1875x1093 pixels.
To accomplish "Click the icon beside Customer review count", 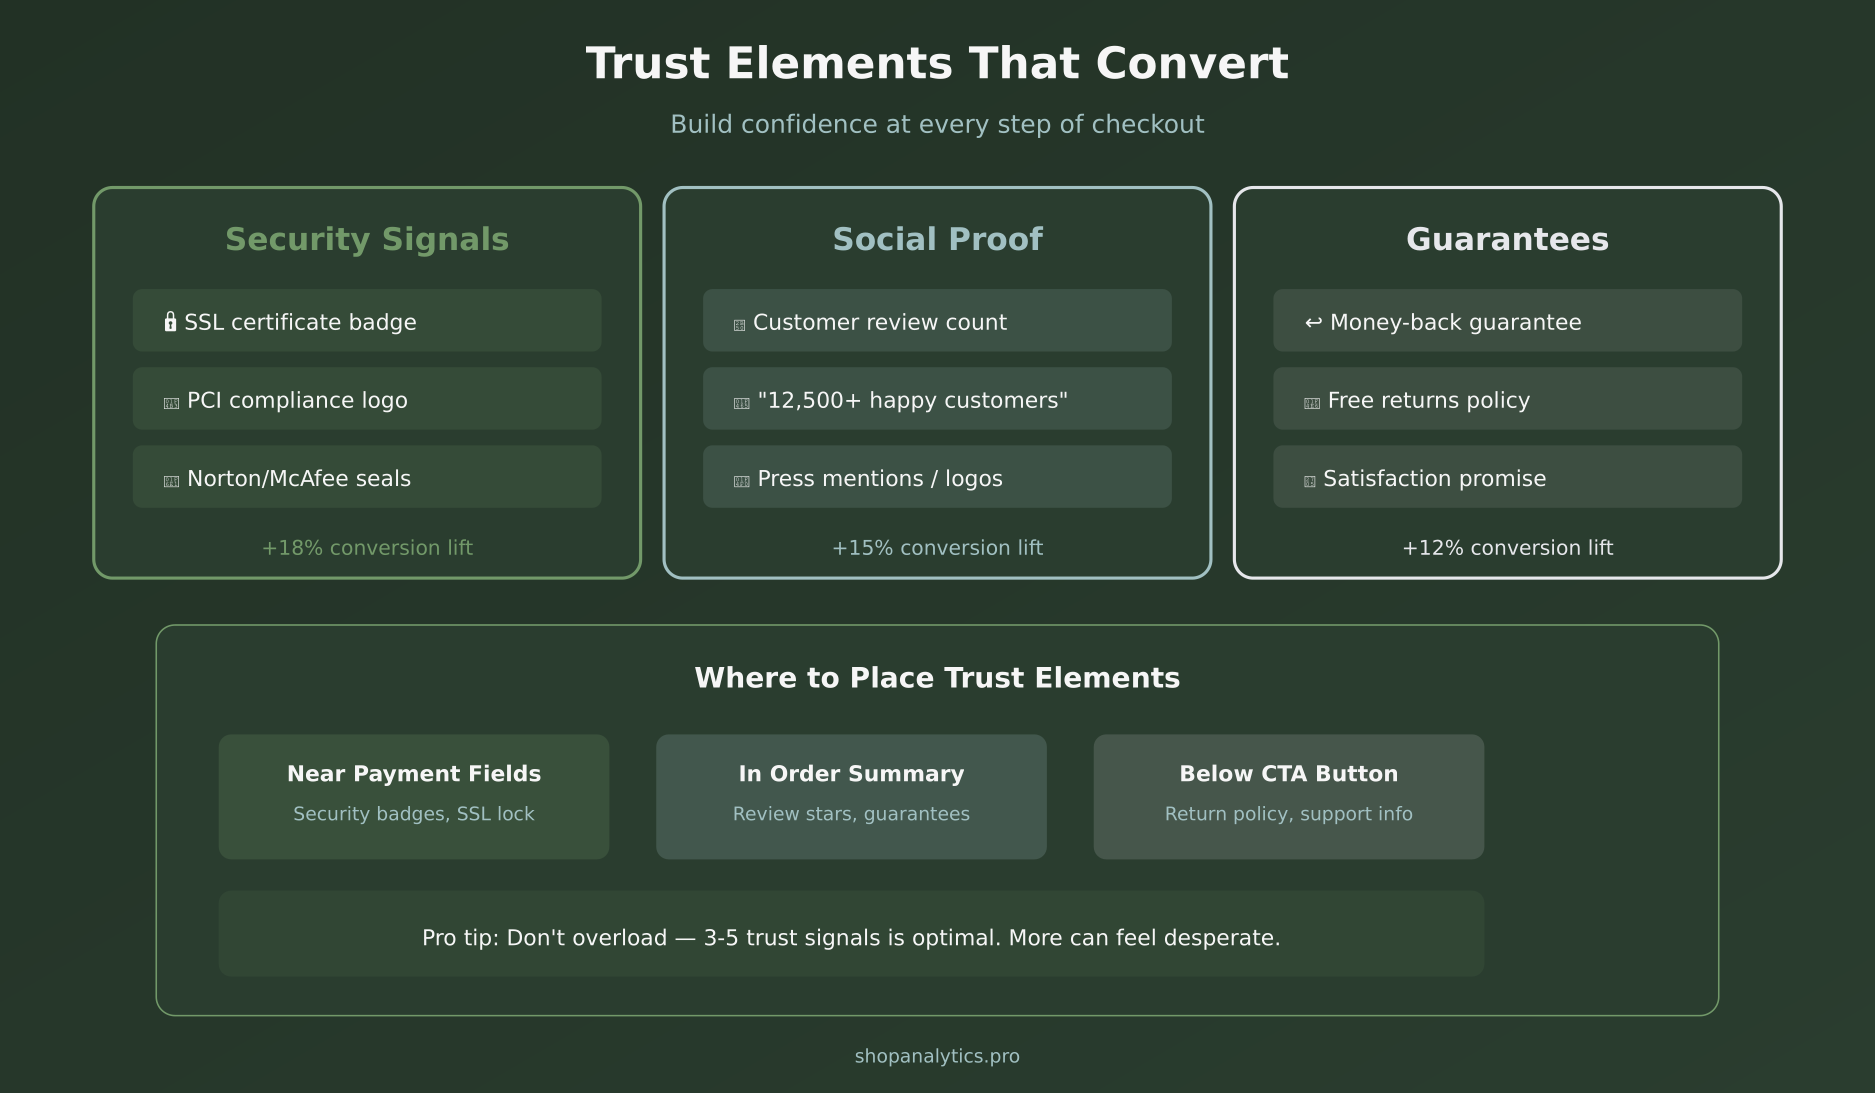I will click(x=739, y=322).
